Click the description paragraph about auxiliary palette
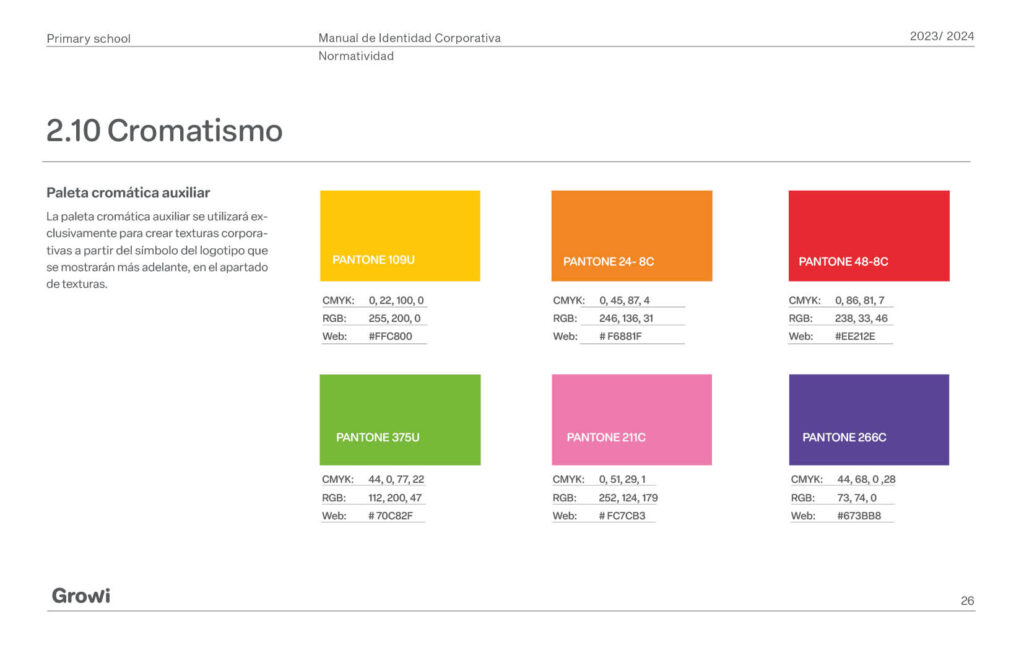This screenshot has width=1024, height=658. click(x=157, y=250)
